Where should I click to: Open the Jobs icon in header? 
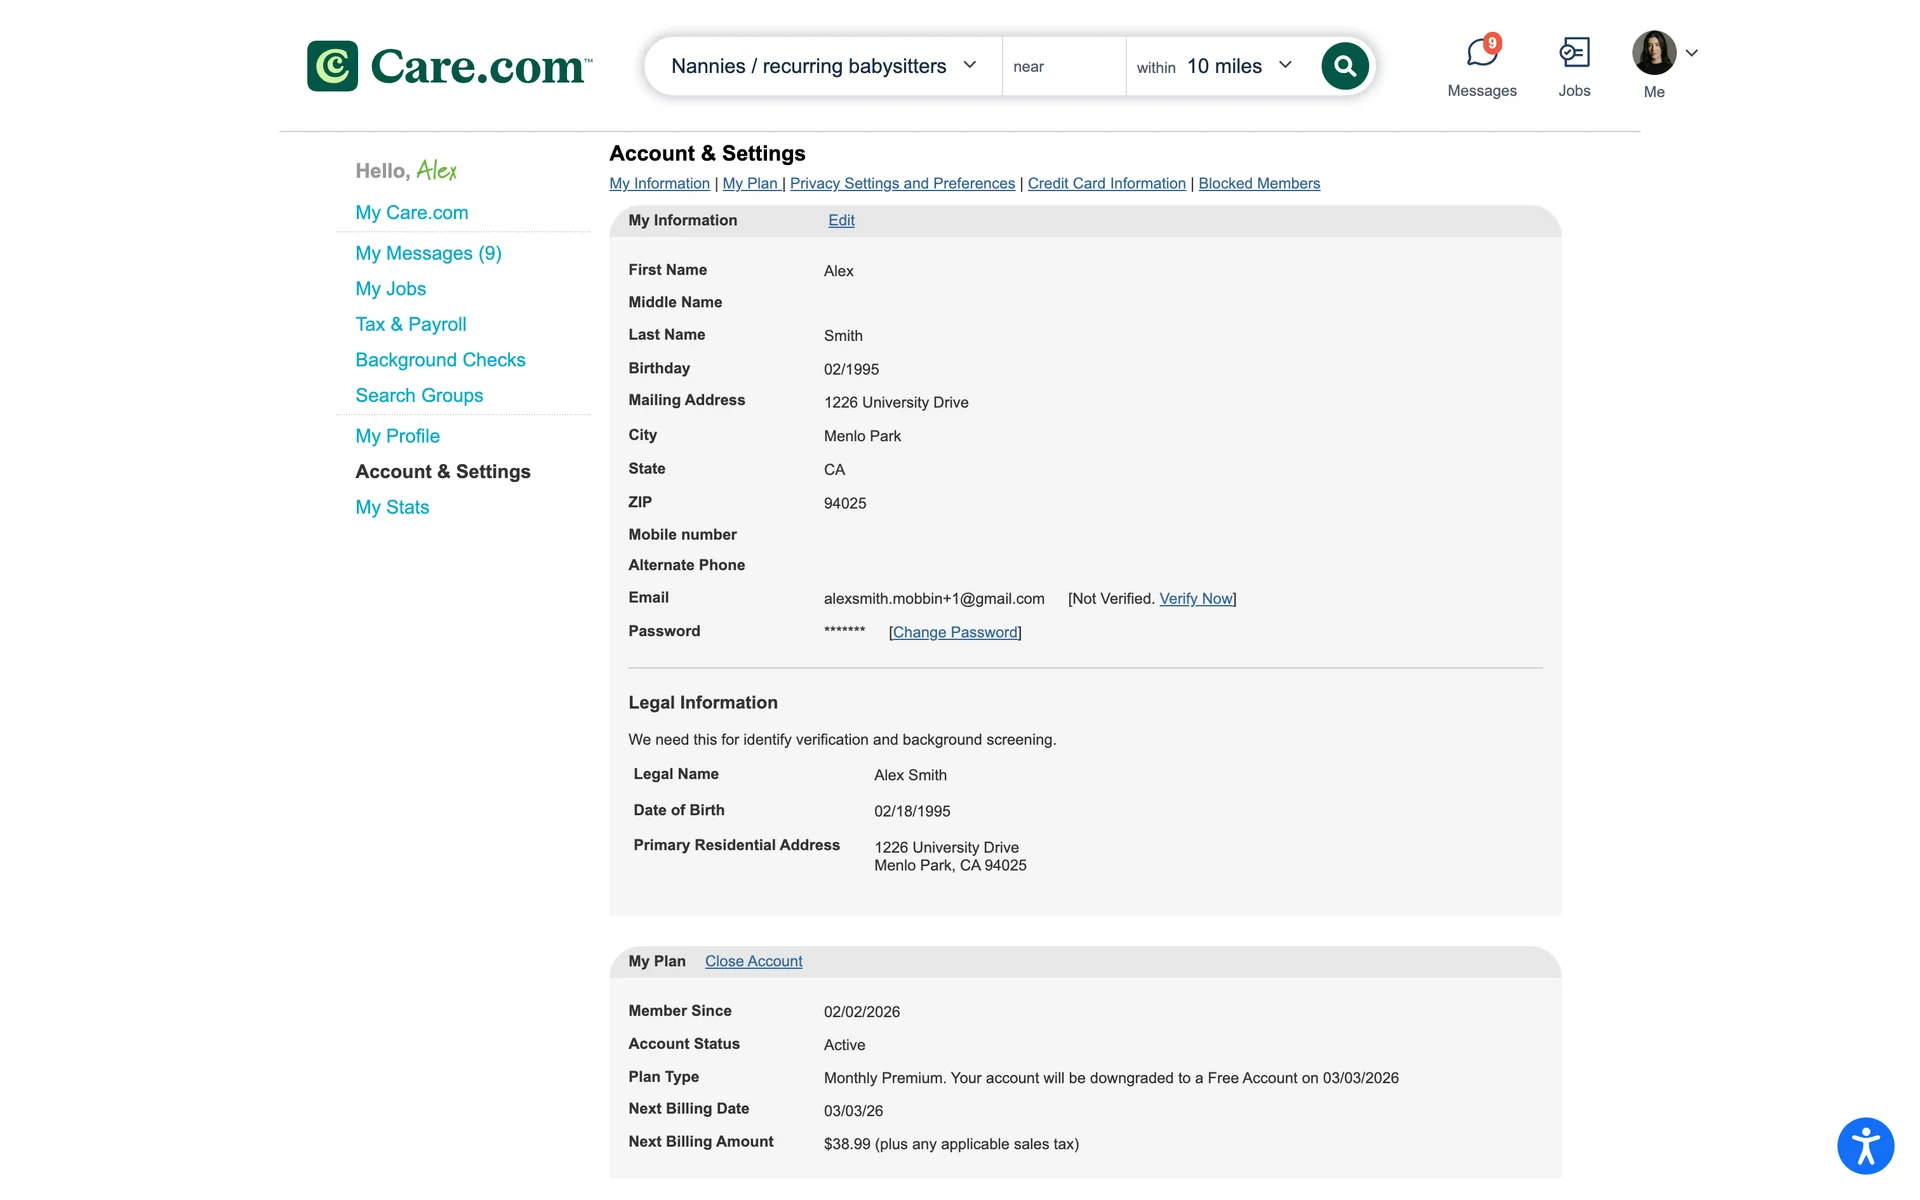[1574, 53]
